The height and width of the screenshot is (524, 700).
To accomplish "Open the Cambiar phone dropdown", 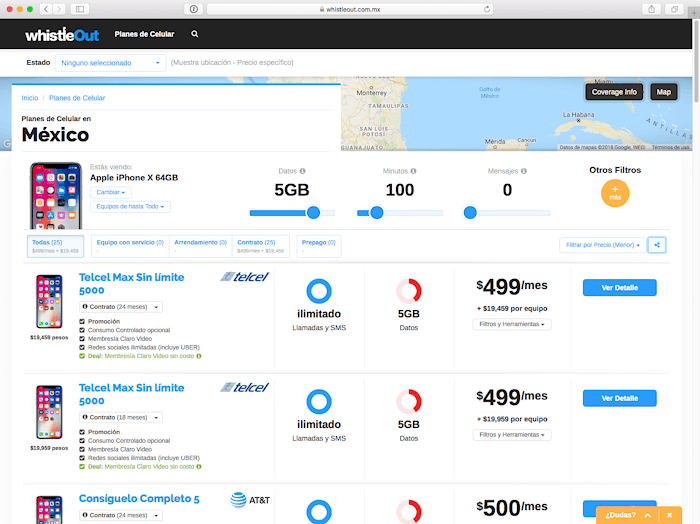I will (x=111, y=192).
